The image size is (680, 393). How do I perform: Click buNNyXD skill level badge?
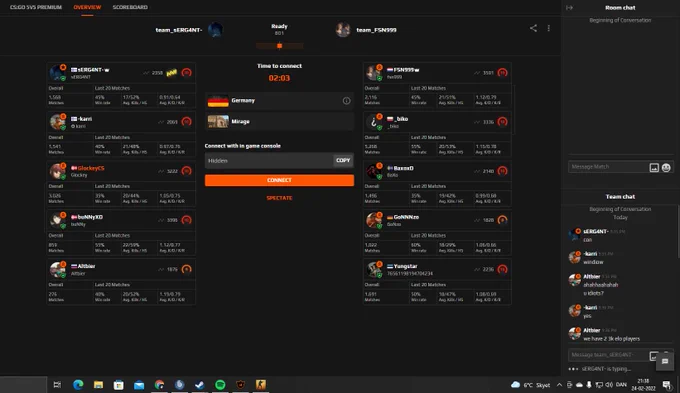pyautogui.click(x=186, y=220)
